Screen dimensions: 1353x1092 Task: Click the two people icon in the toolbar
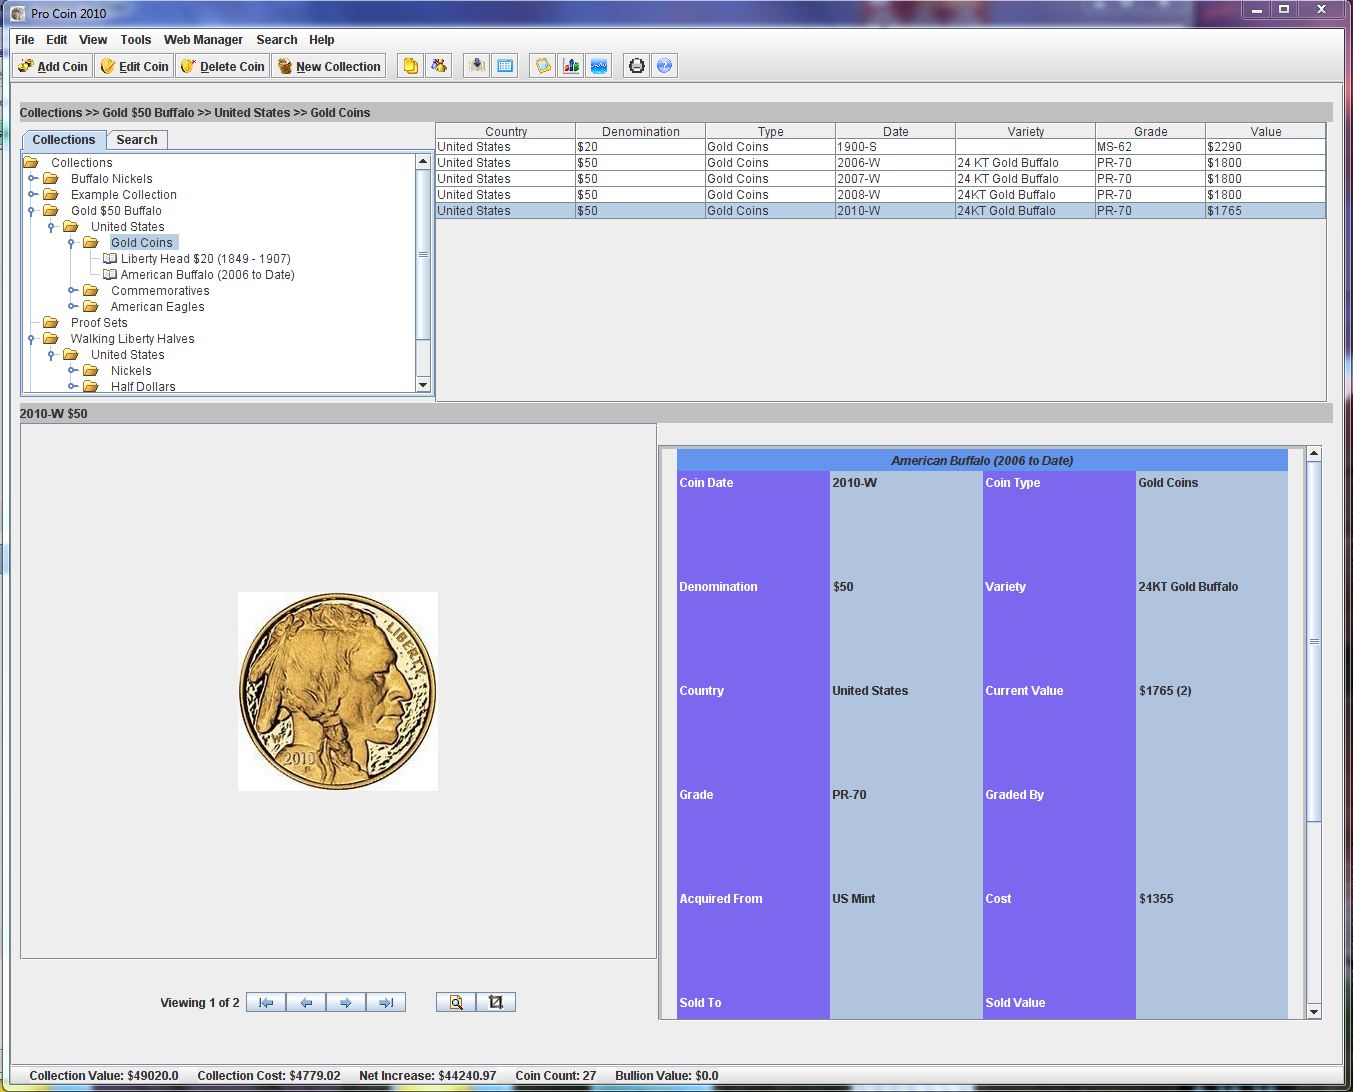tap(438, 66)
